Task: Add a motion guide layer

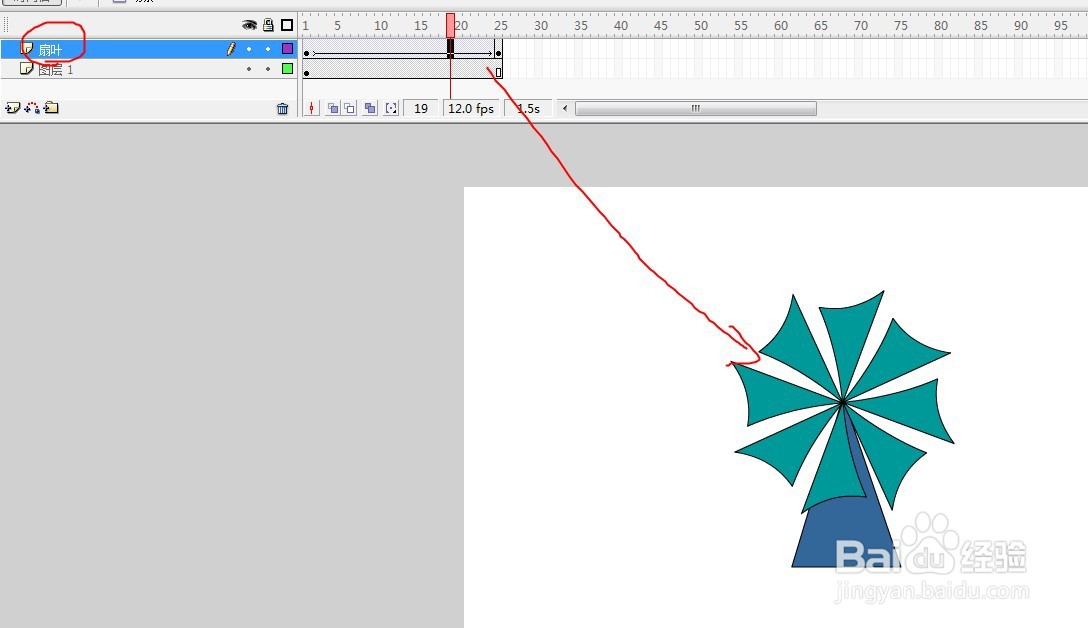Action: click(32, 108)
